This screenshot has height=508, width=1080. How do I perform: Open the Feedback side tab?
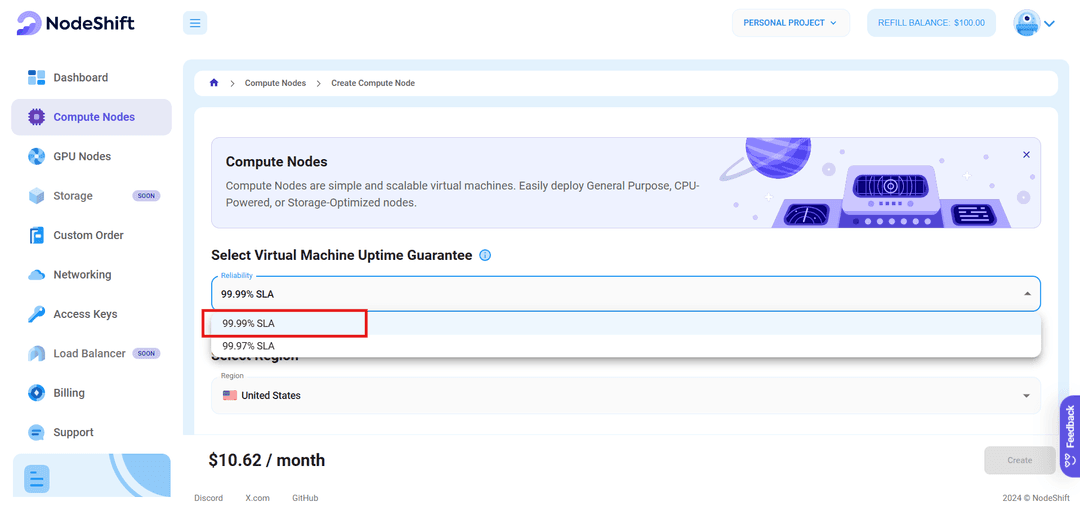(x=1069, y=435)
